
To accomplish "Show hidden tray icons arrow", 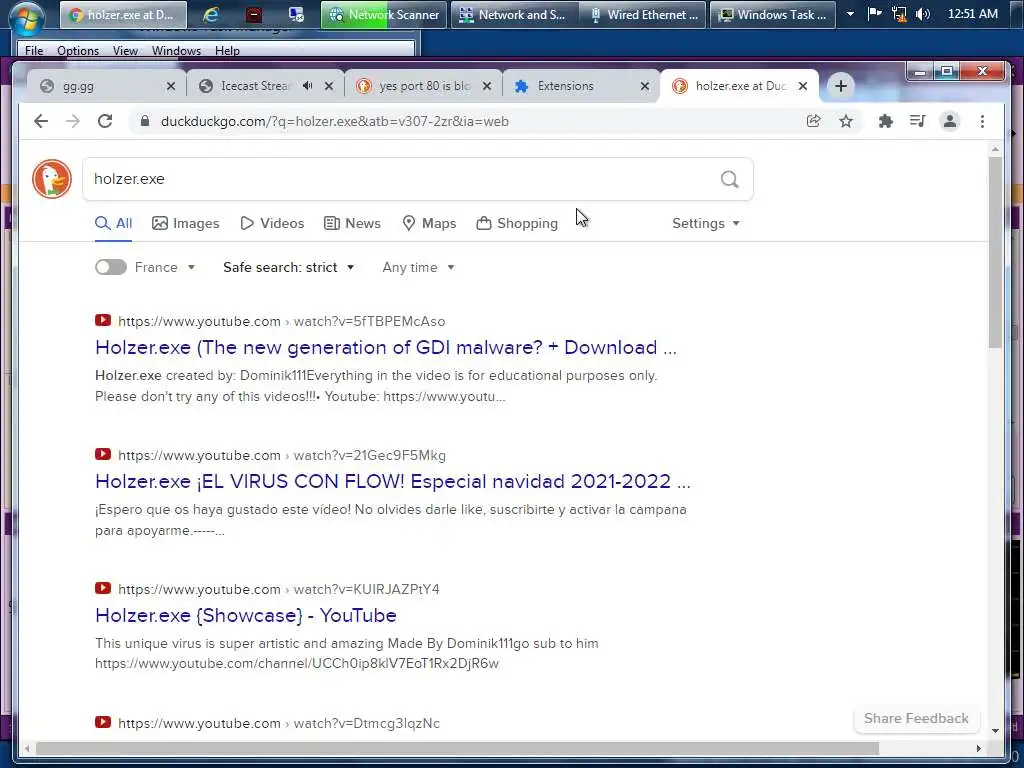I will coord(850,14).
